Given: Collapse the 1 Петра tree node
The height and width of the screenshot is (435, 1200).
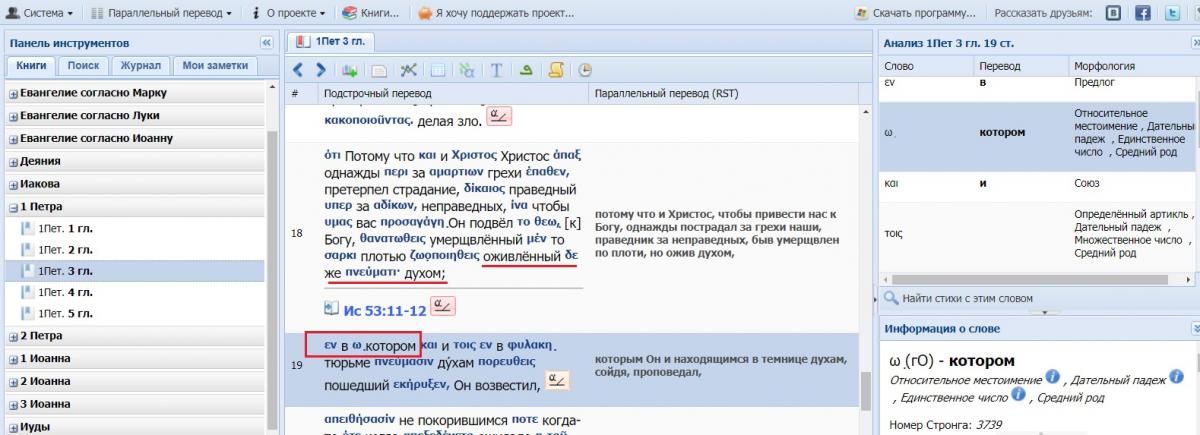Looking at the screenshot, I should (14, 207).
